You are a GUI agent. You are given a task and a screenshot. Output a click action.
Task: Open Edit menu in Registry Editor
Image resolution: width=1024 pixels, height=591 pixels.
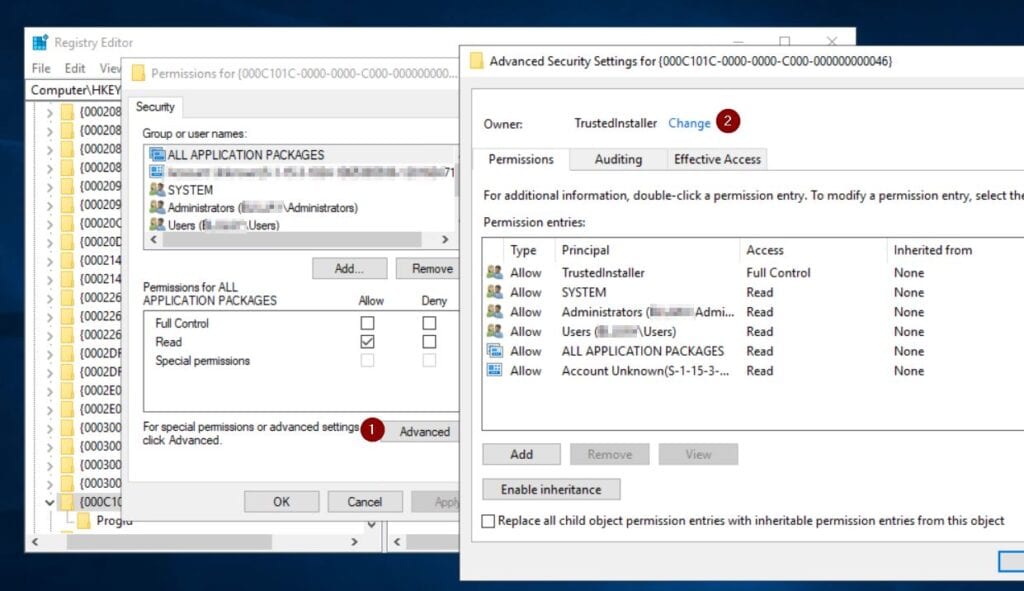point(74,68)
